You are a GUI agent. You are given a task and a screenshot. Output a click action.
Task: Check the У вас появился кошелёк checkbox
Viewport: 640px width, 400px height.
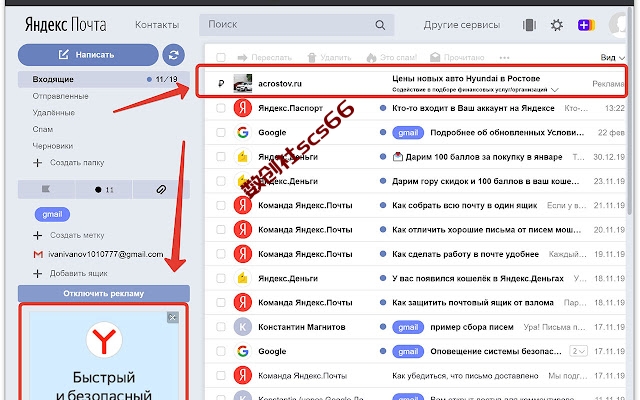click(x=221, y=278)
